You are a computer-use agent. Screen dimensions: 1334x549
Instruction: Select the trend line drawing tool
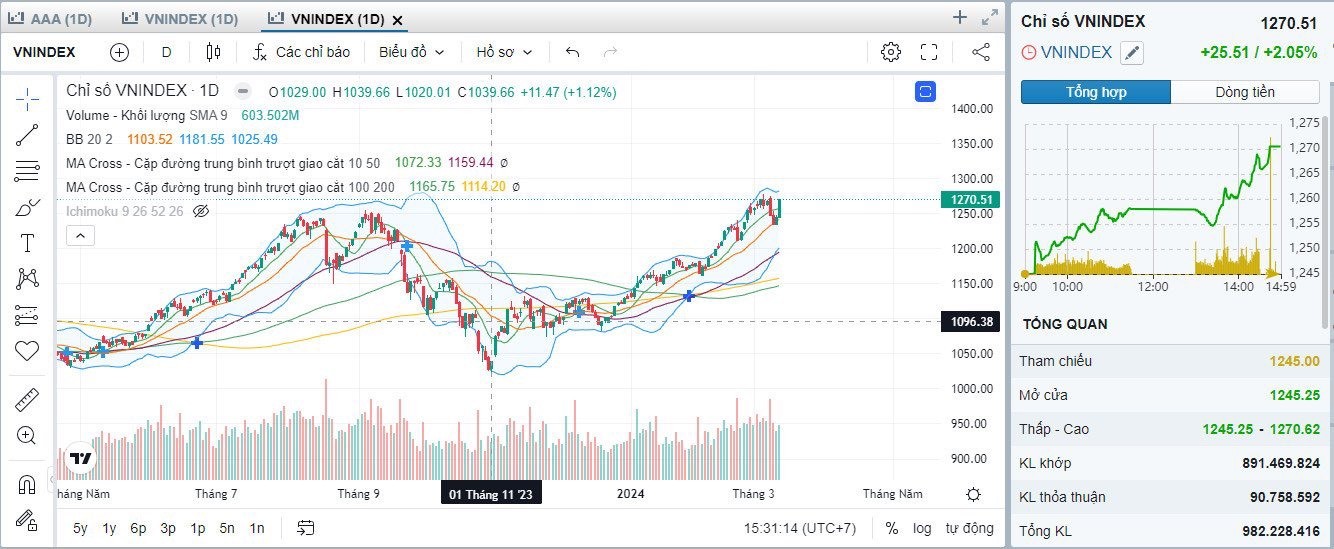point(27,135)
